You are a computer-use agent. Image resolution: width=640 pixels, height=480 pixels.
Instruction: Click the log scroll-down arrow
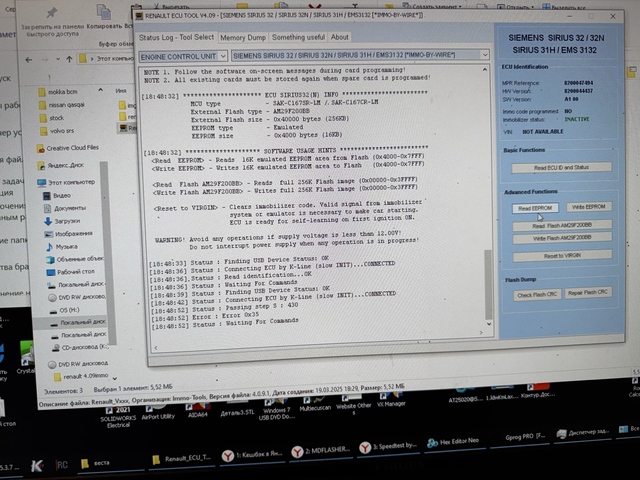click(x=489, y=324)
